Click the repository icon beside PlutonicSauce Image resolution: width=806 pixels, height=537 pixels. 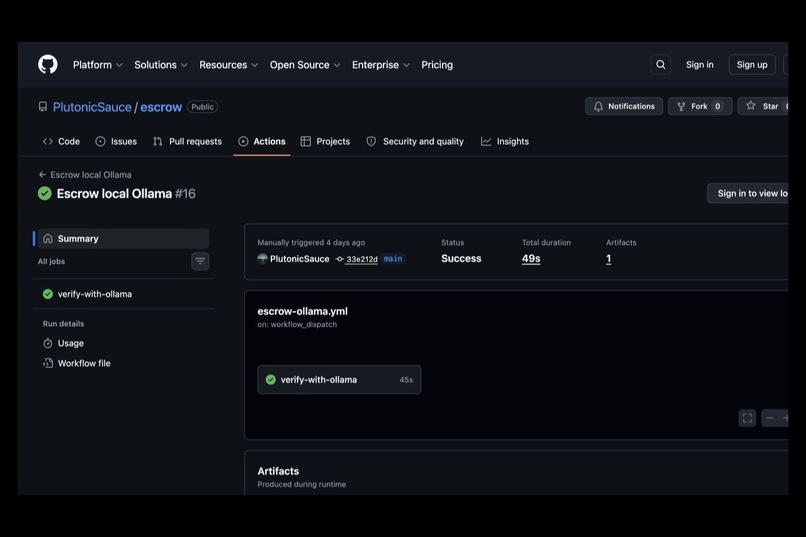point(43,107)
